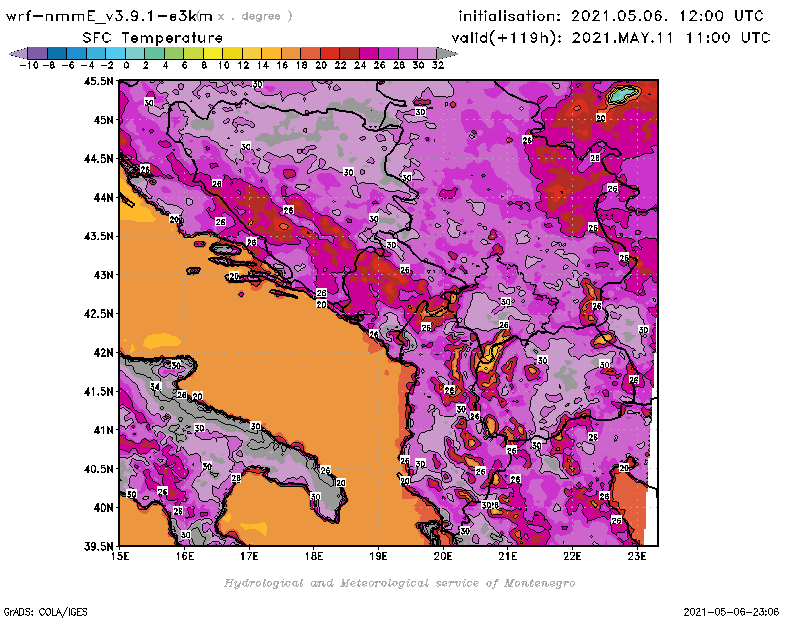
Task: Pick the legend swatch between 4 and 6
Action: (x=173, y=53)
